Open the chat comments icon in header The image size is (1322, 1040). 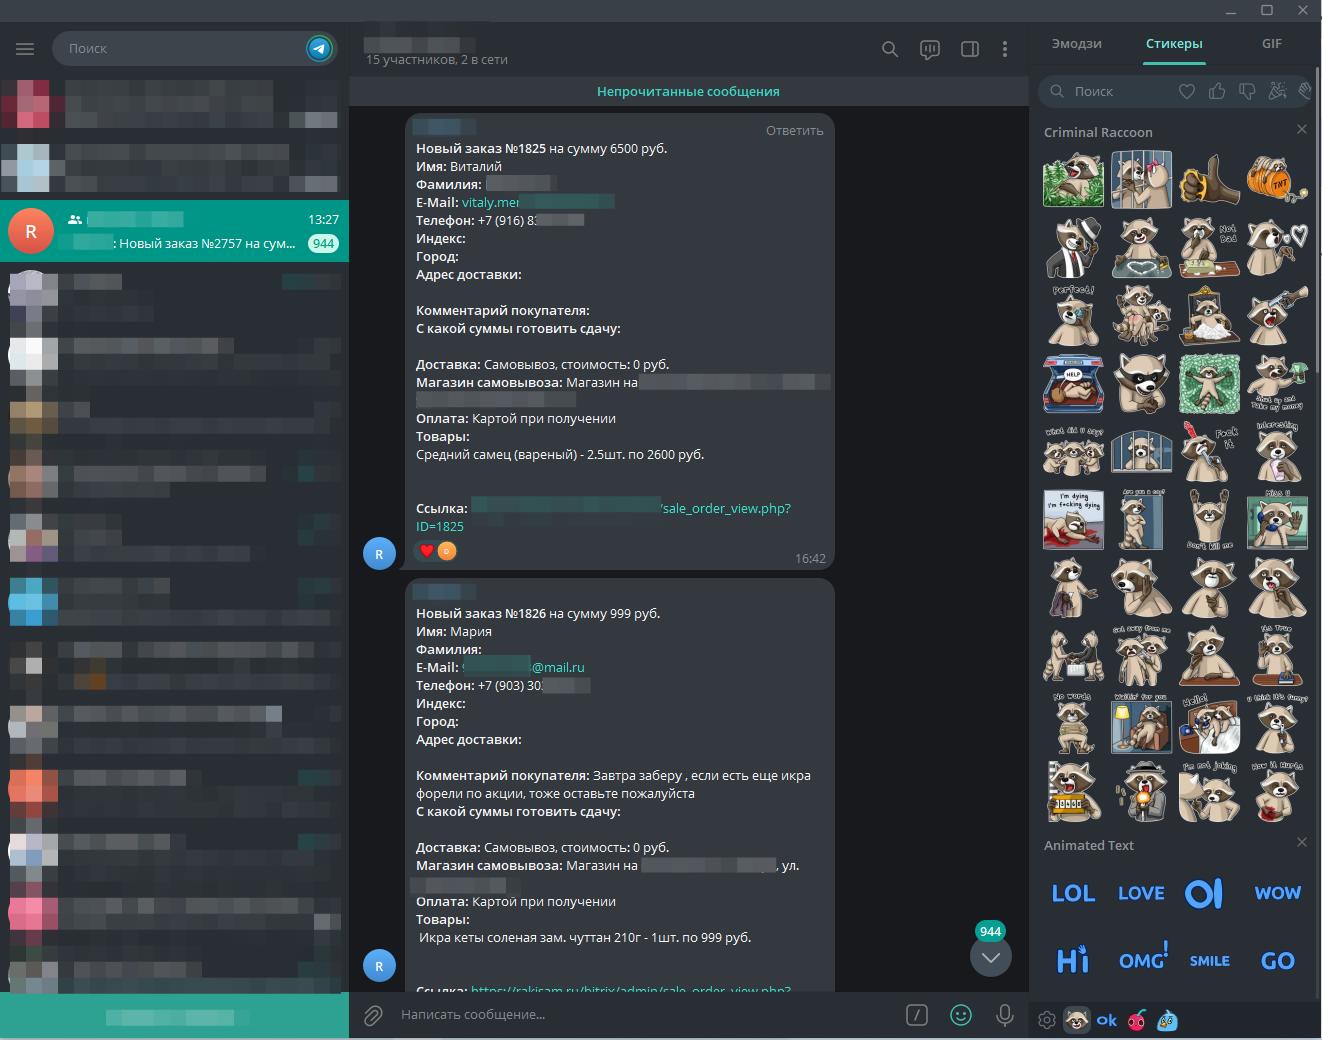click(930, 49)
